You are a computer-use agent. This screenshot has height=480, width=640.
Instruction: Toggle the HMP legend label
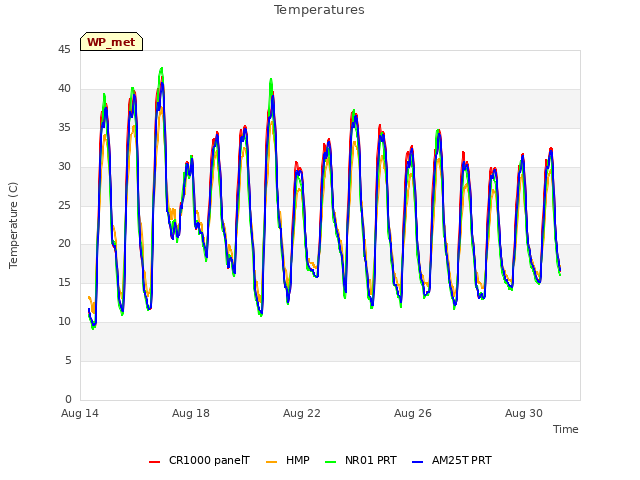(x=298, y=460)
